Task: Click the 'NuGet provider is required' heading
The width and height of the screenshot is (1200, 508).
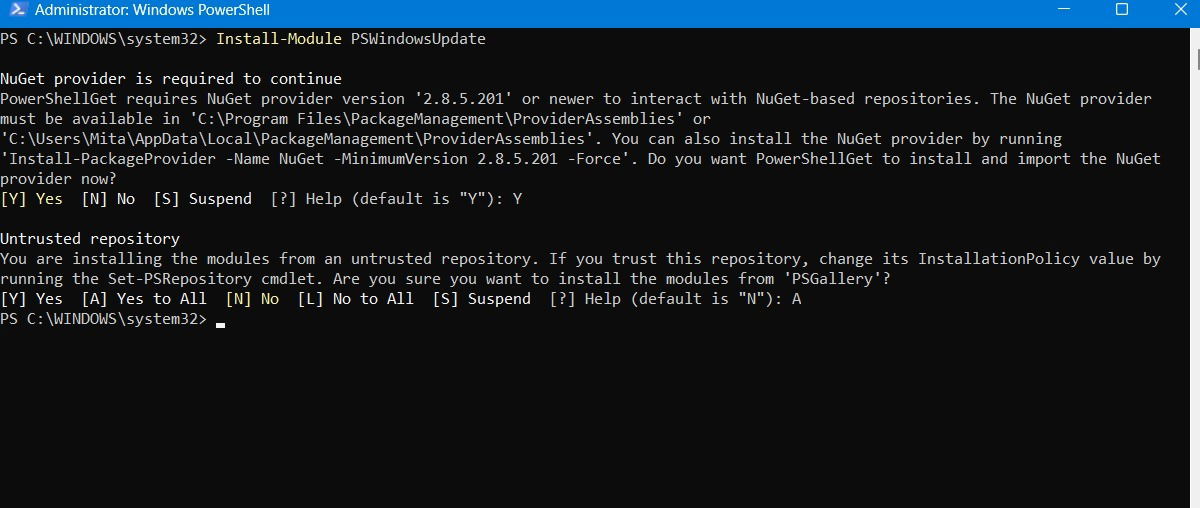Action: [171, 79]
